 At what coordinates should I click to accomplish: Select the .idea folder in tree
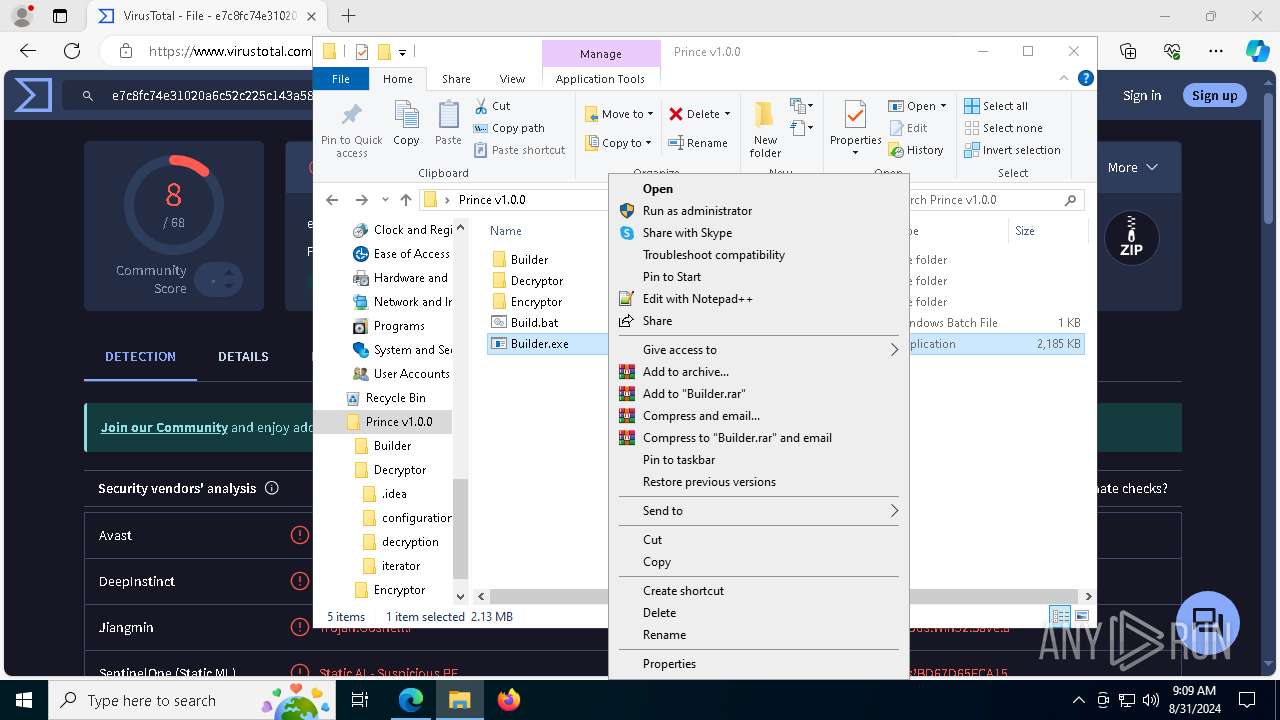pyautogui.click(x=394, y=494)
